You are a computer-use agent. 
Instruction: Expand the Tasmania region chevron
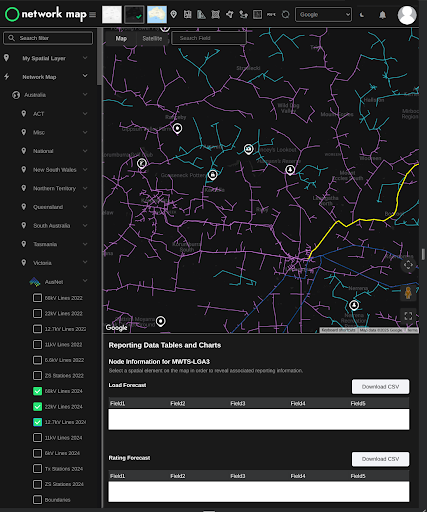(85, 244)
